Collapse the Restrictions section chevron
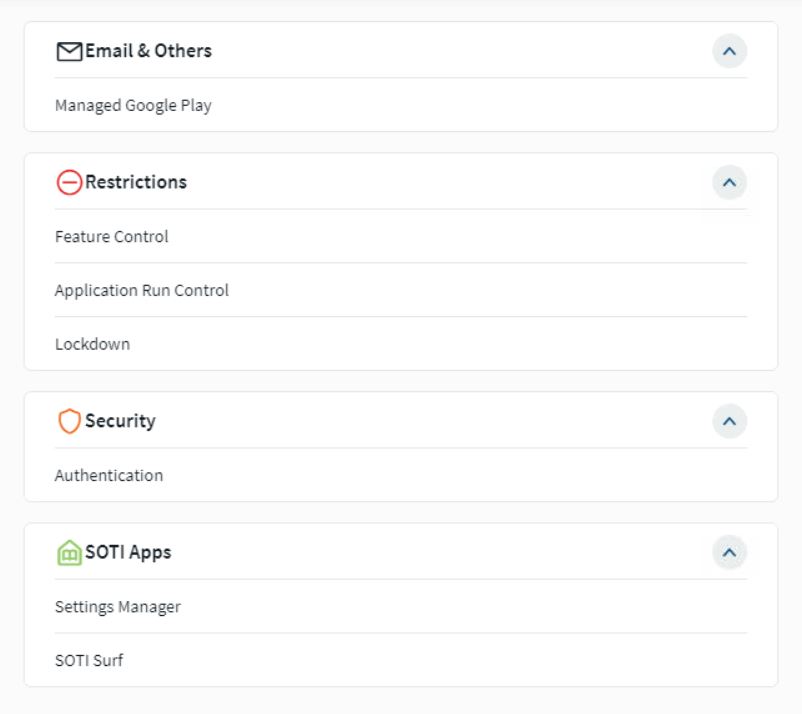This screenshot has width=802, height=714. click(x=729, y=183)
